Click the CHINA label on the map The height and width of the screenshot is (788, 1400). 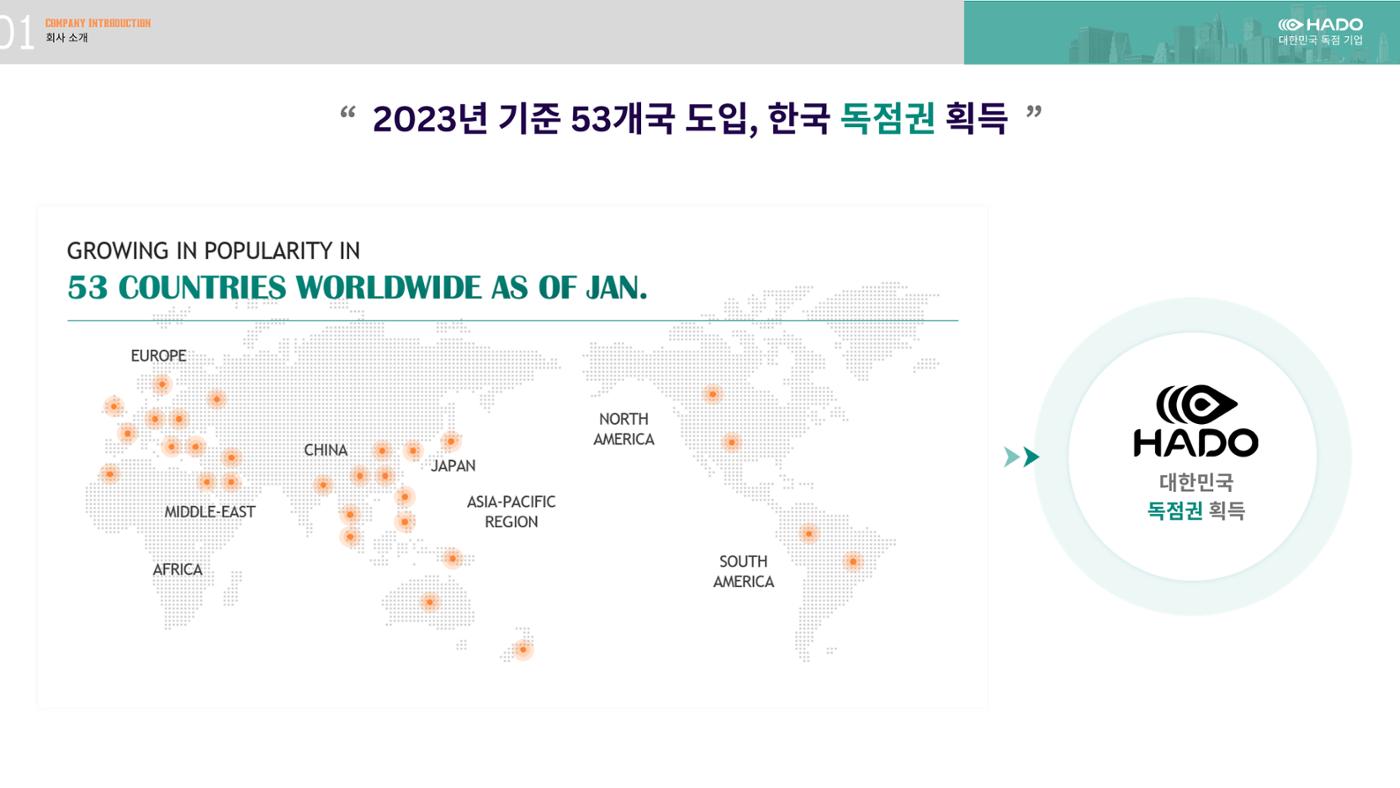tap(326, 450)
